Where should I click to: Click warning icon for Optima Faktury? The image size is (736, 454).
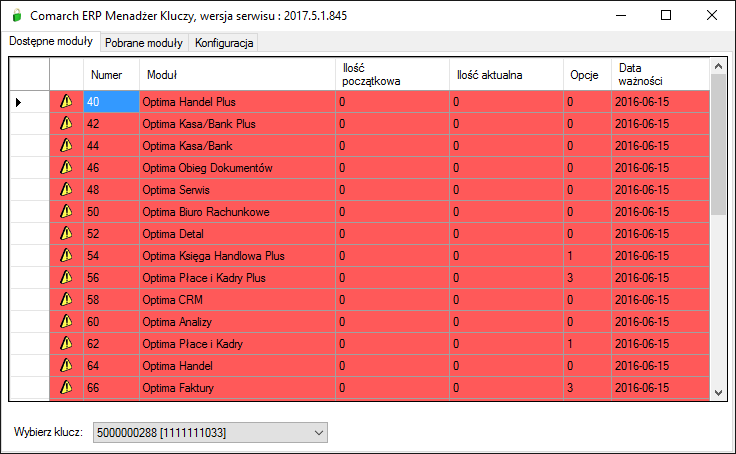click(x=66, y=388)
